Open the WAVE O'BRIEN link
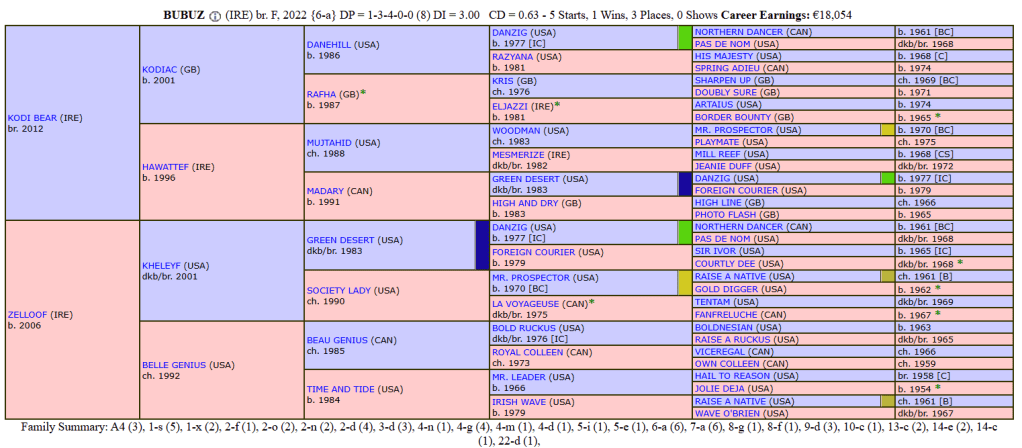Viewport: 1022px width, 448px height. click(730, 412)
